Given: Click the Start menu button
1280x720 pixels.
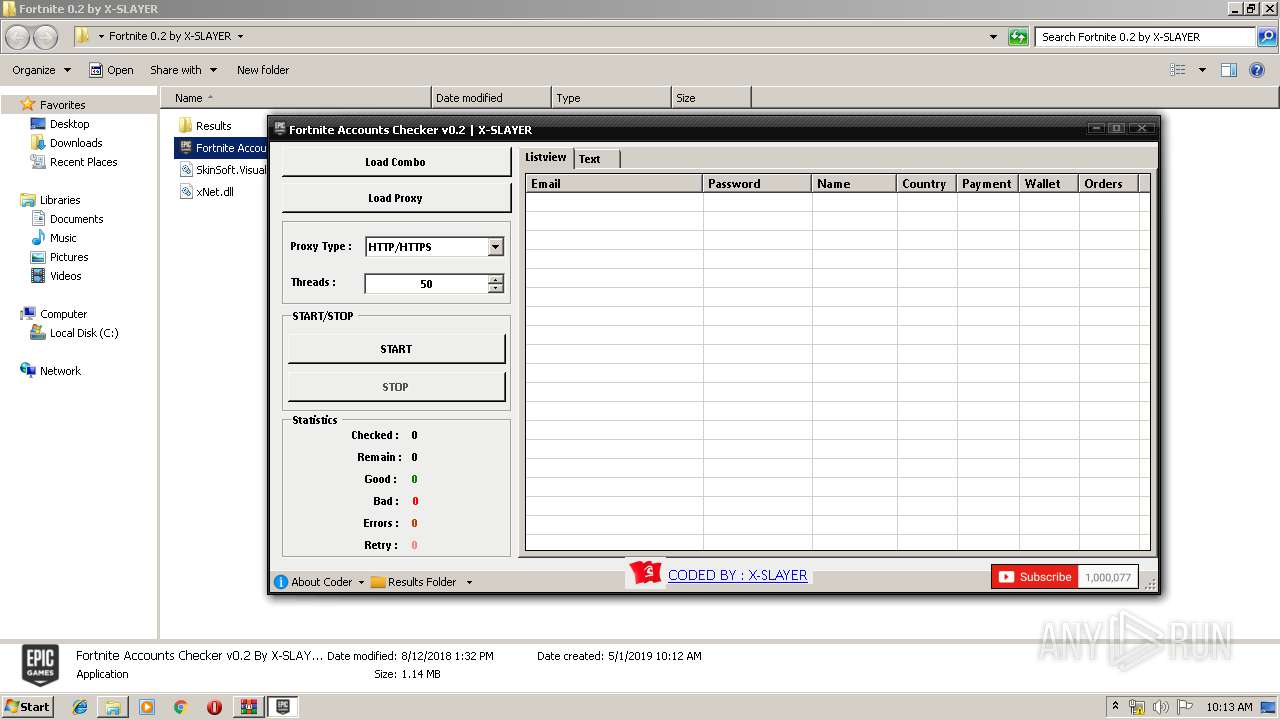Looking at the screenshot, I should coord(28,707).
